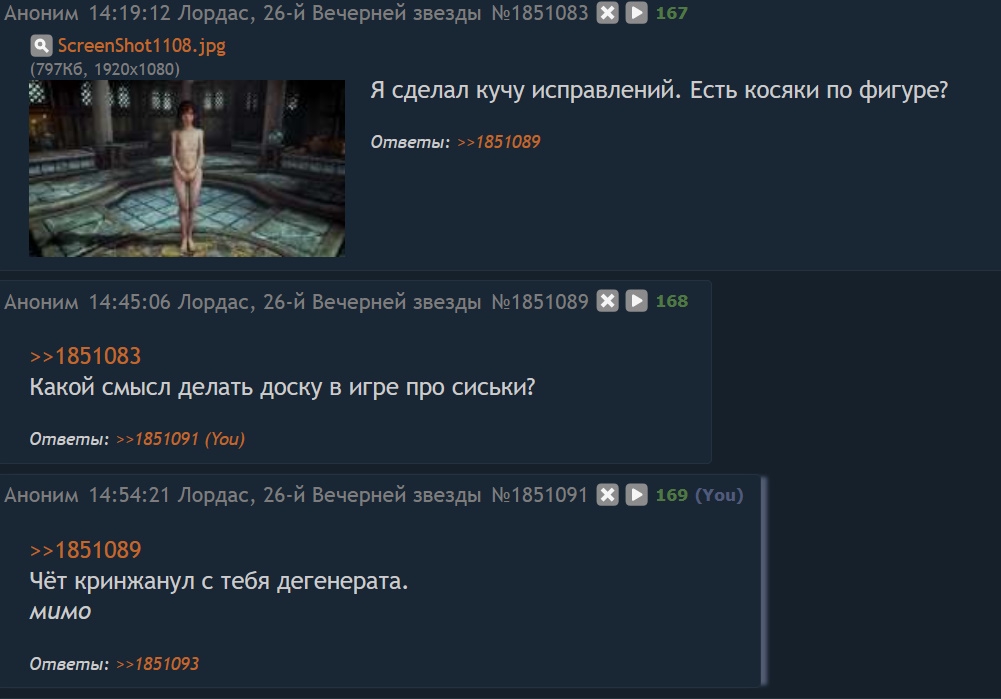Click post number №1851091 to reply
Screen dimensions: 1001x699
(x=539, y=495)
